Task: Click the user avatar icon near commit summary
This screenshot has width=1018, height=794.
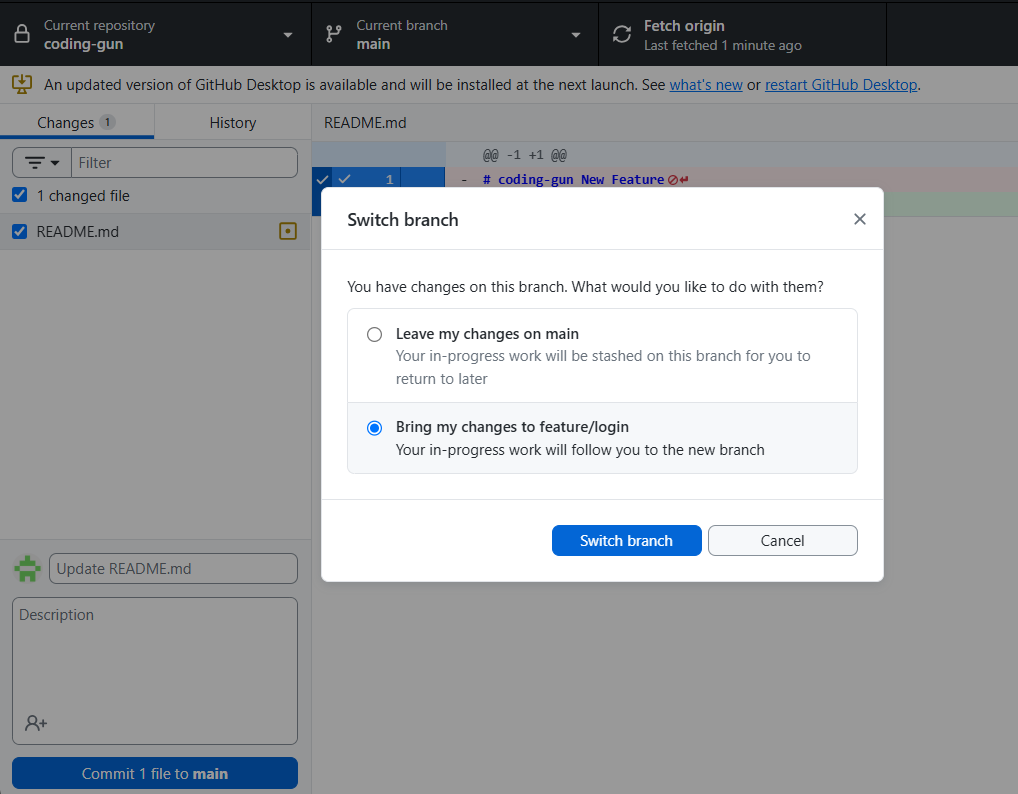Action: [x=27, y=569]
